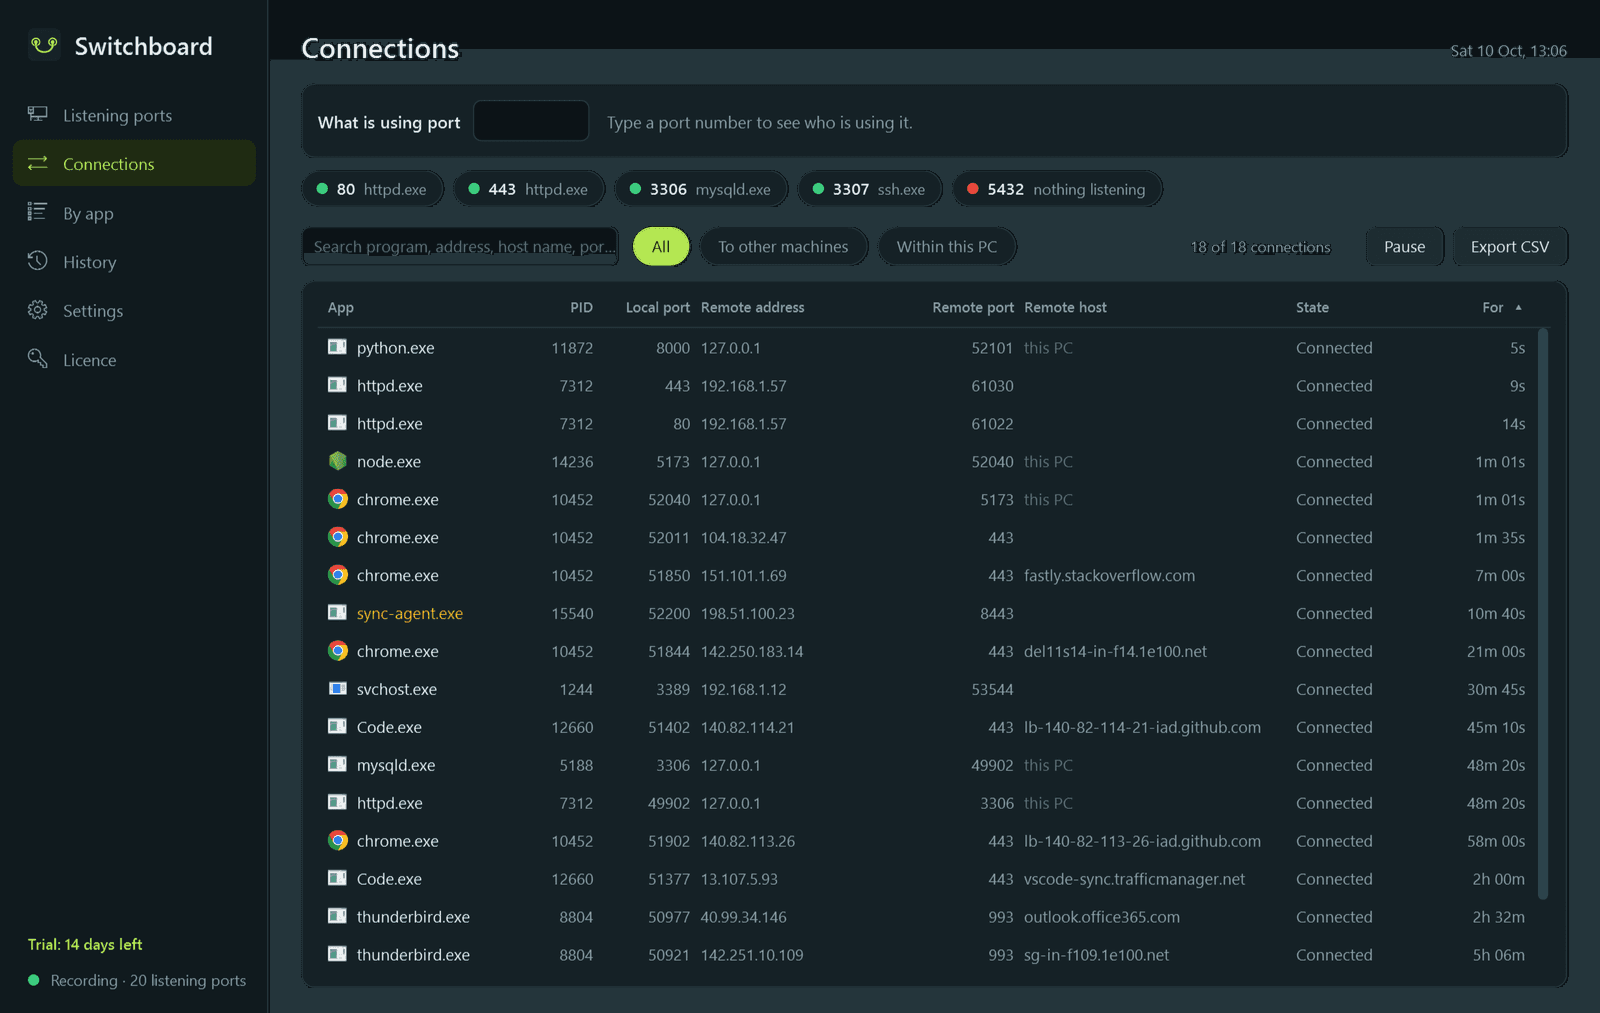This screenshot has width=1600, height=1013.
Task: Click the connections search field
Action: coord(461,246)
